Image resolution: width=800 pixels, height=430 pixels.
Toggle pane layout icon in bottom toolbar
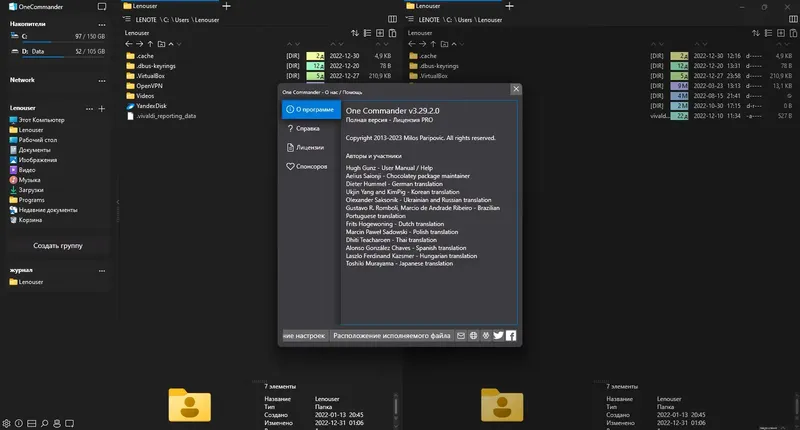coord(31,423)
